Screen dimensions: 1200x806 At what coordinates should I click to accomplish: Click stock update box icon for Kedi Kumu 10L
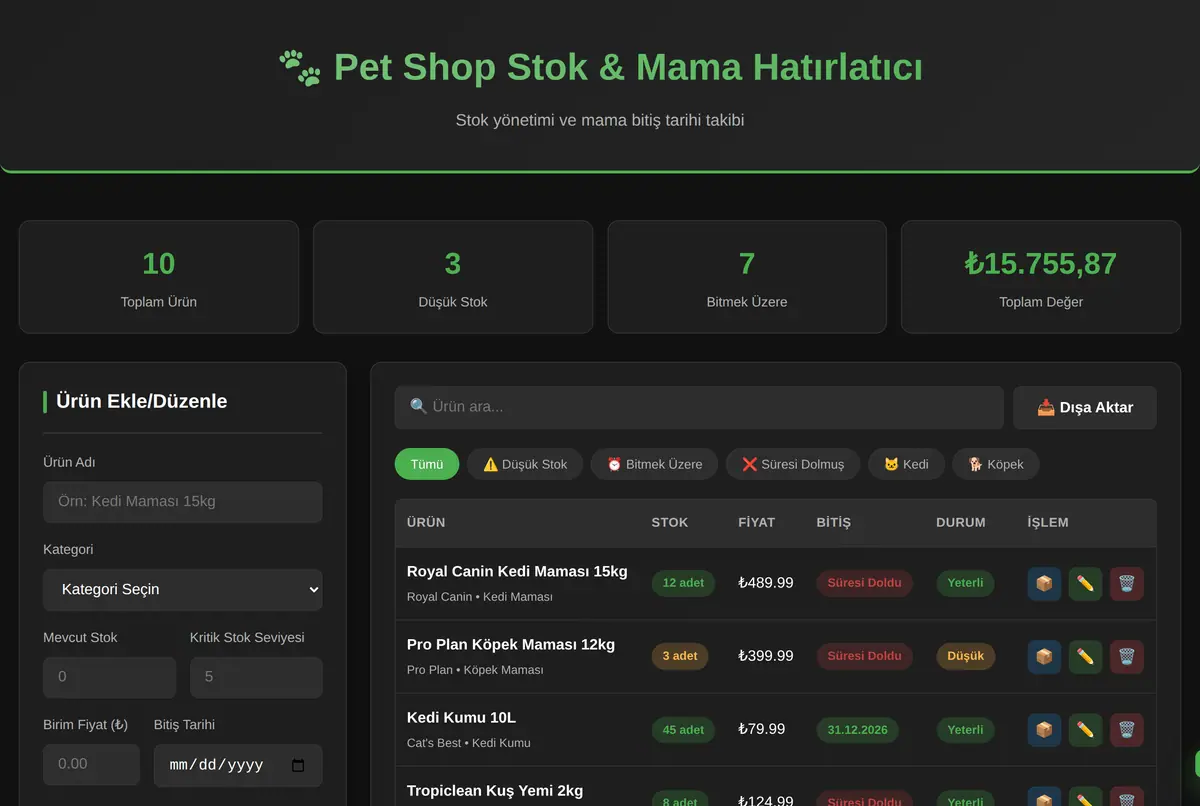coord(1044,730)
